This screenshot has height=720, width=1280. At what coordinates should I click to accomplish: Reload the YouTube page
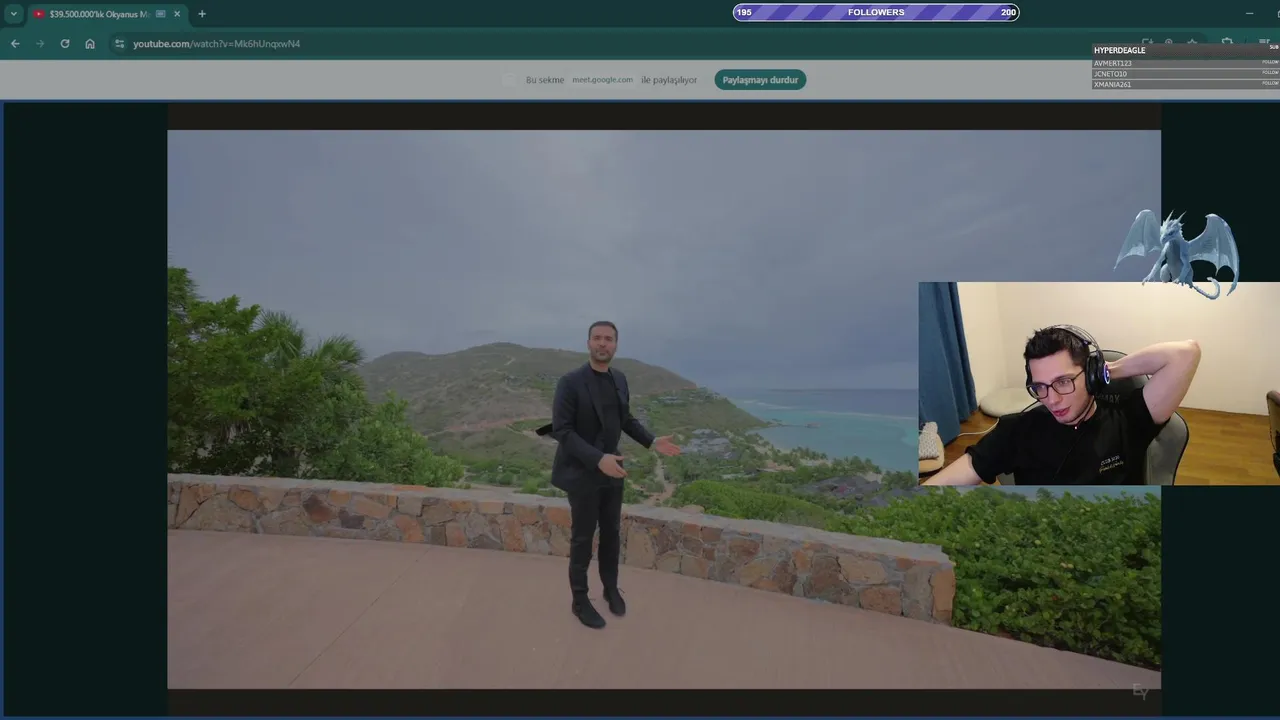pos(65,44)
